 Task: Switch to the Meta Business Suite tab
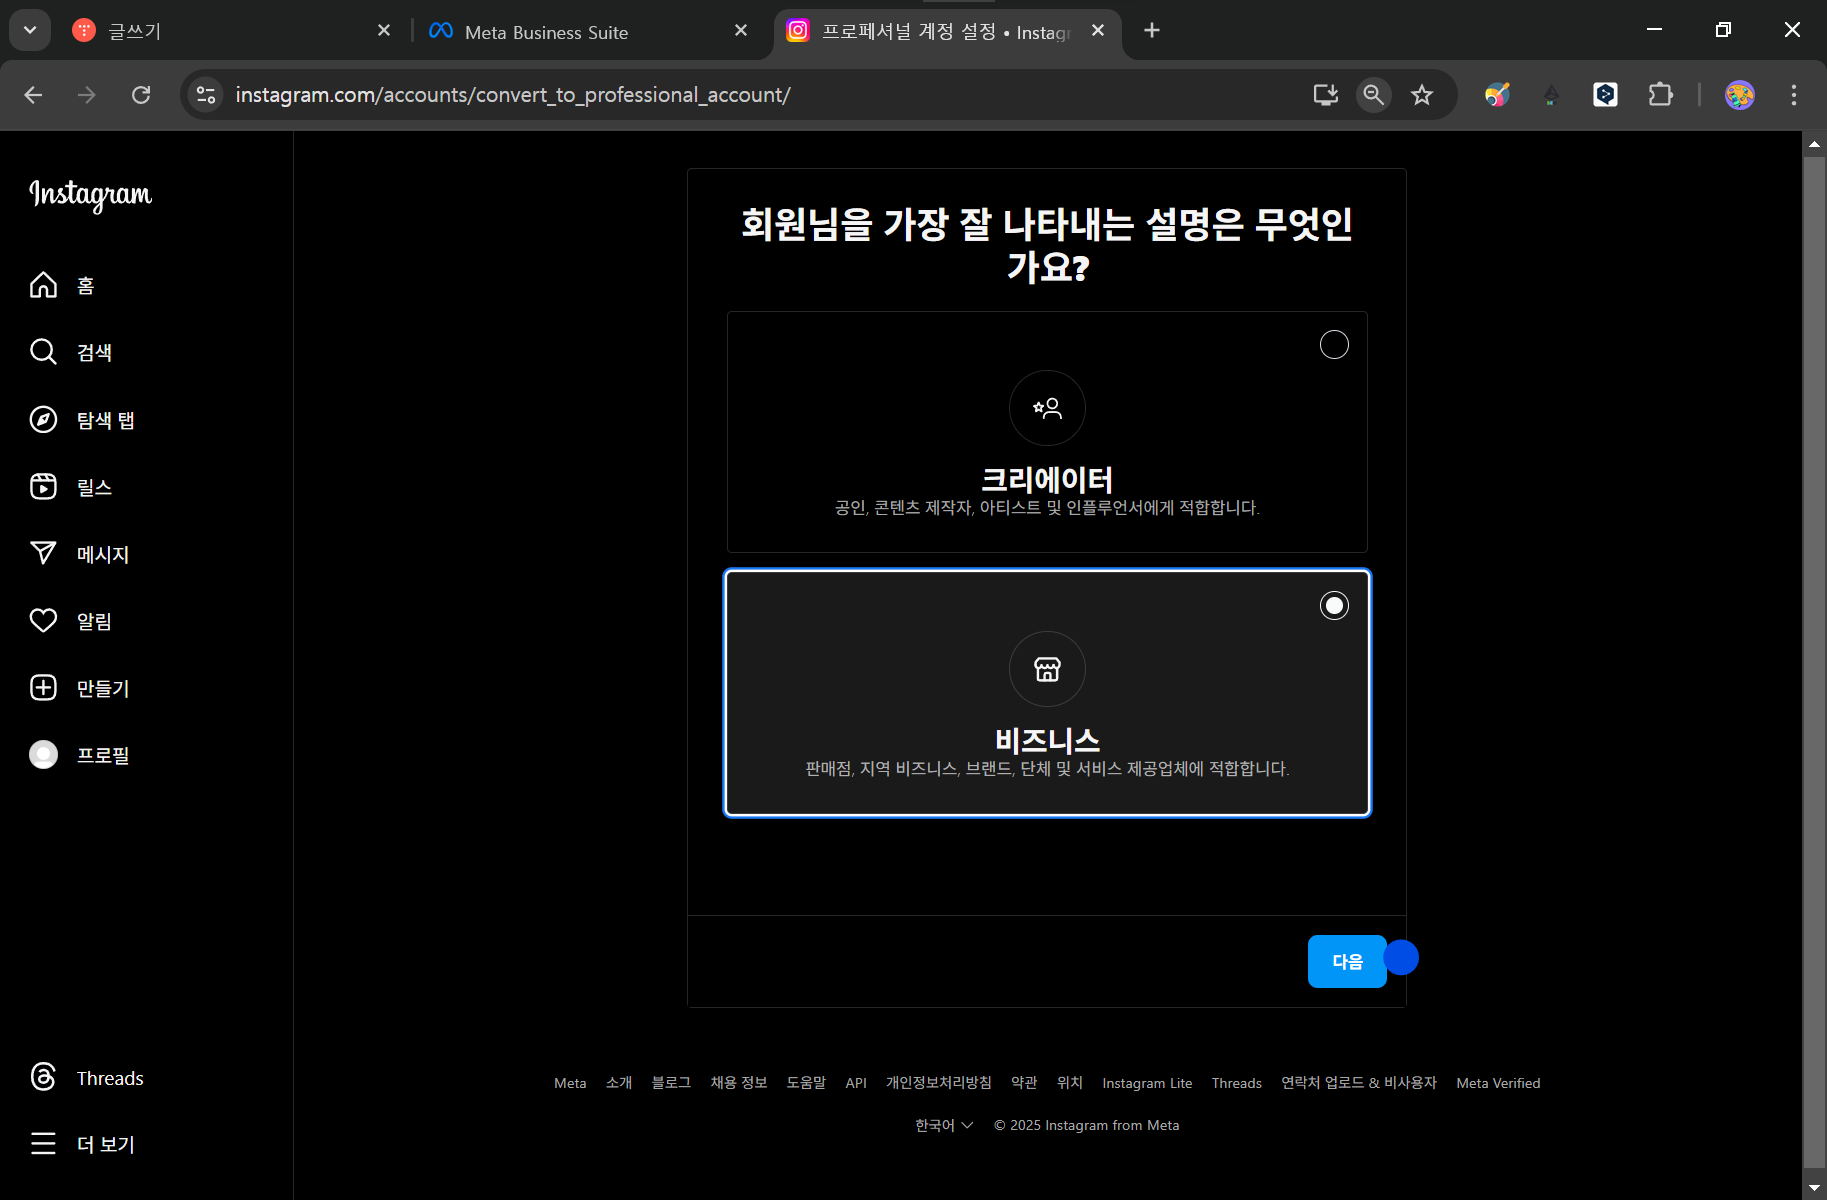tap(590, 31)
